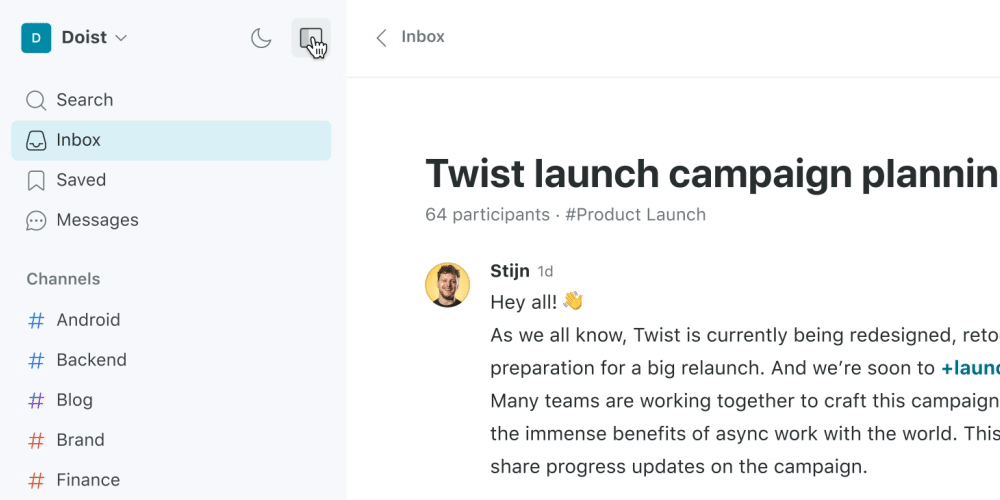1000x500 pixels.
Task: Open the #Product Launch channel link
Action: coord(635,215)
